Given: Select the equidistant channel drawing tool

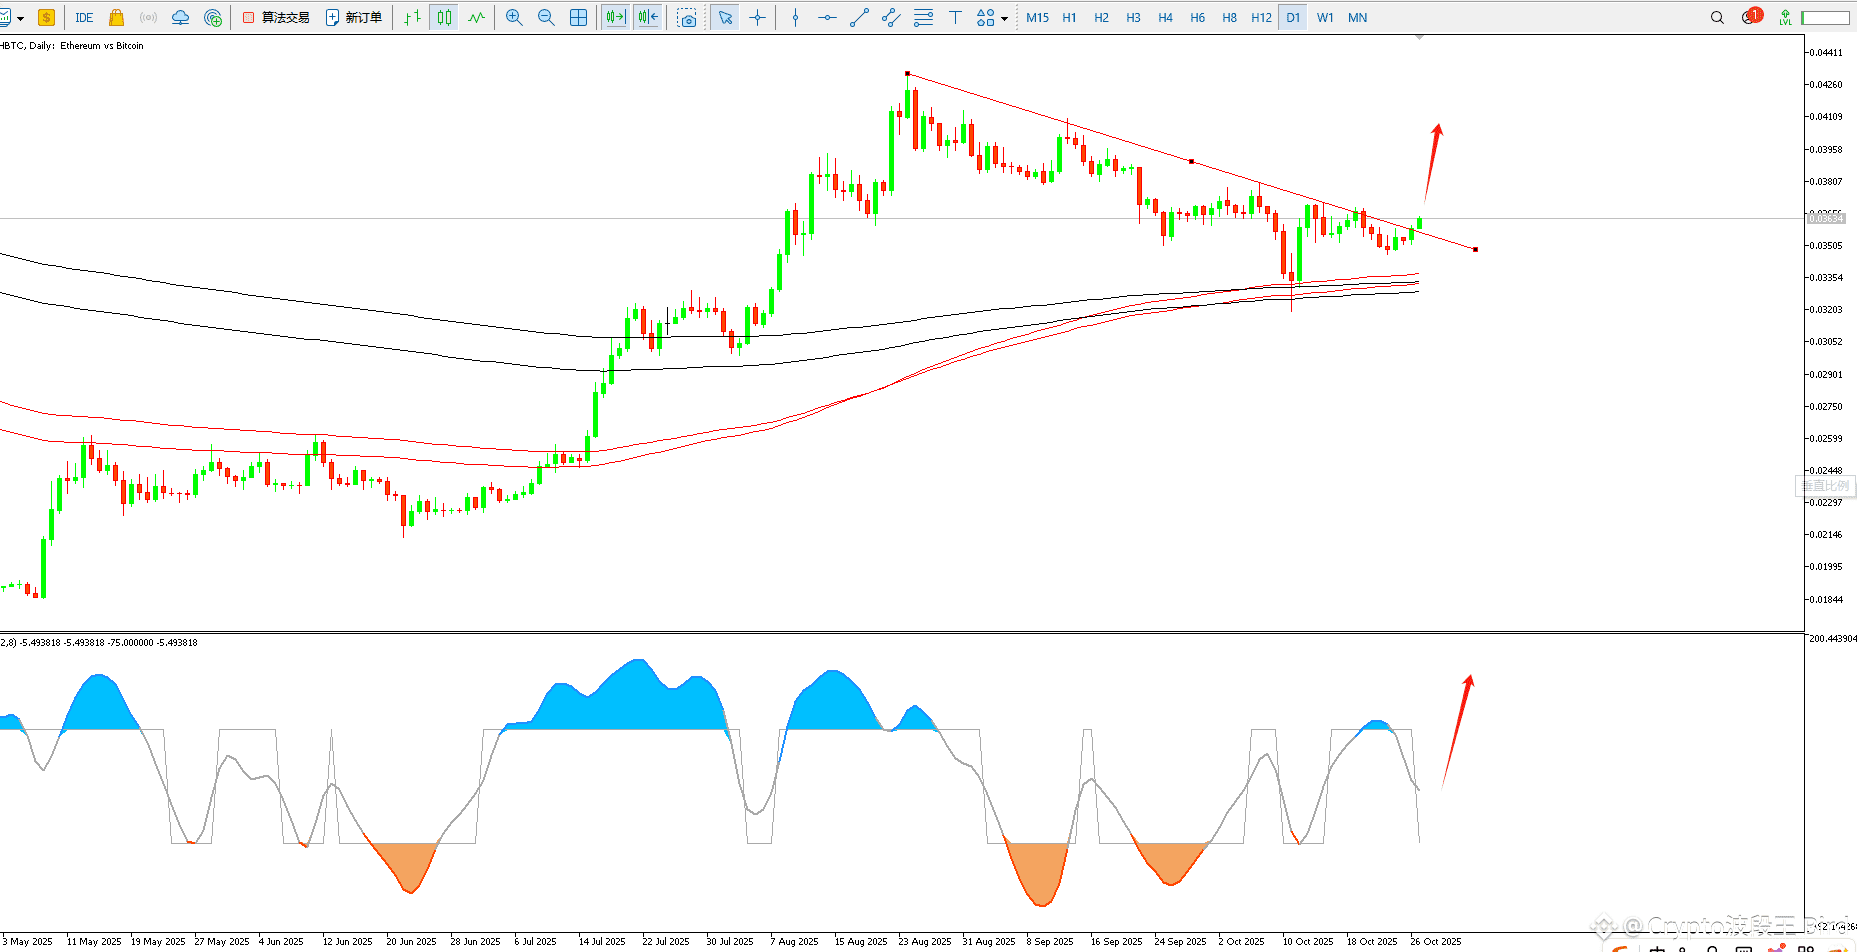Looking at the screenshot, I should pyautogui.click(x=891, y=17).
